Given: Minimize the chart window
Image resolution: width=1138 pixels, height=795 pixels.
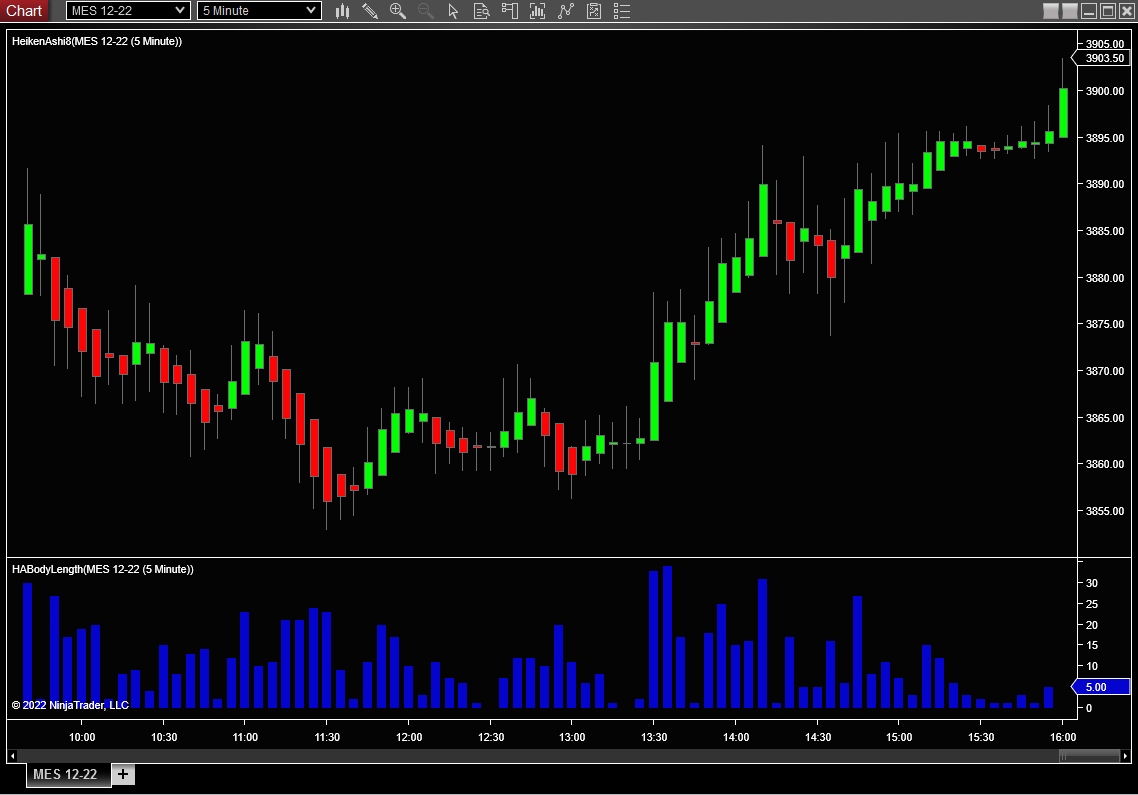Looking at the screenshot, I should [x=1089, y=11].
